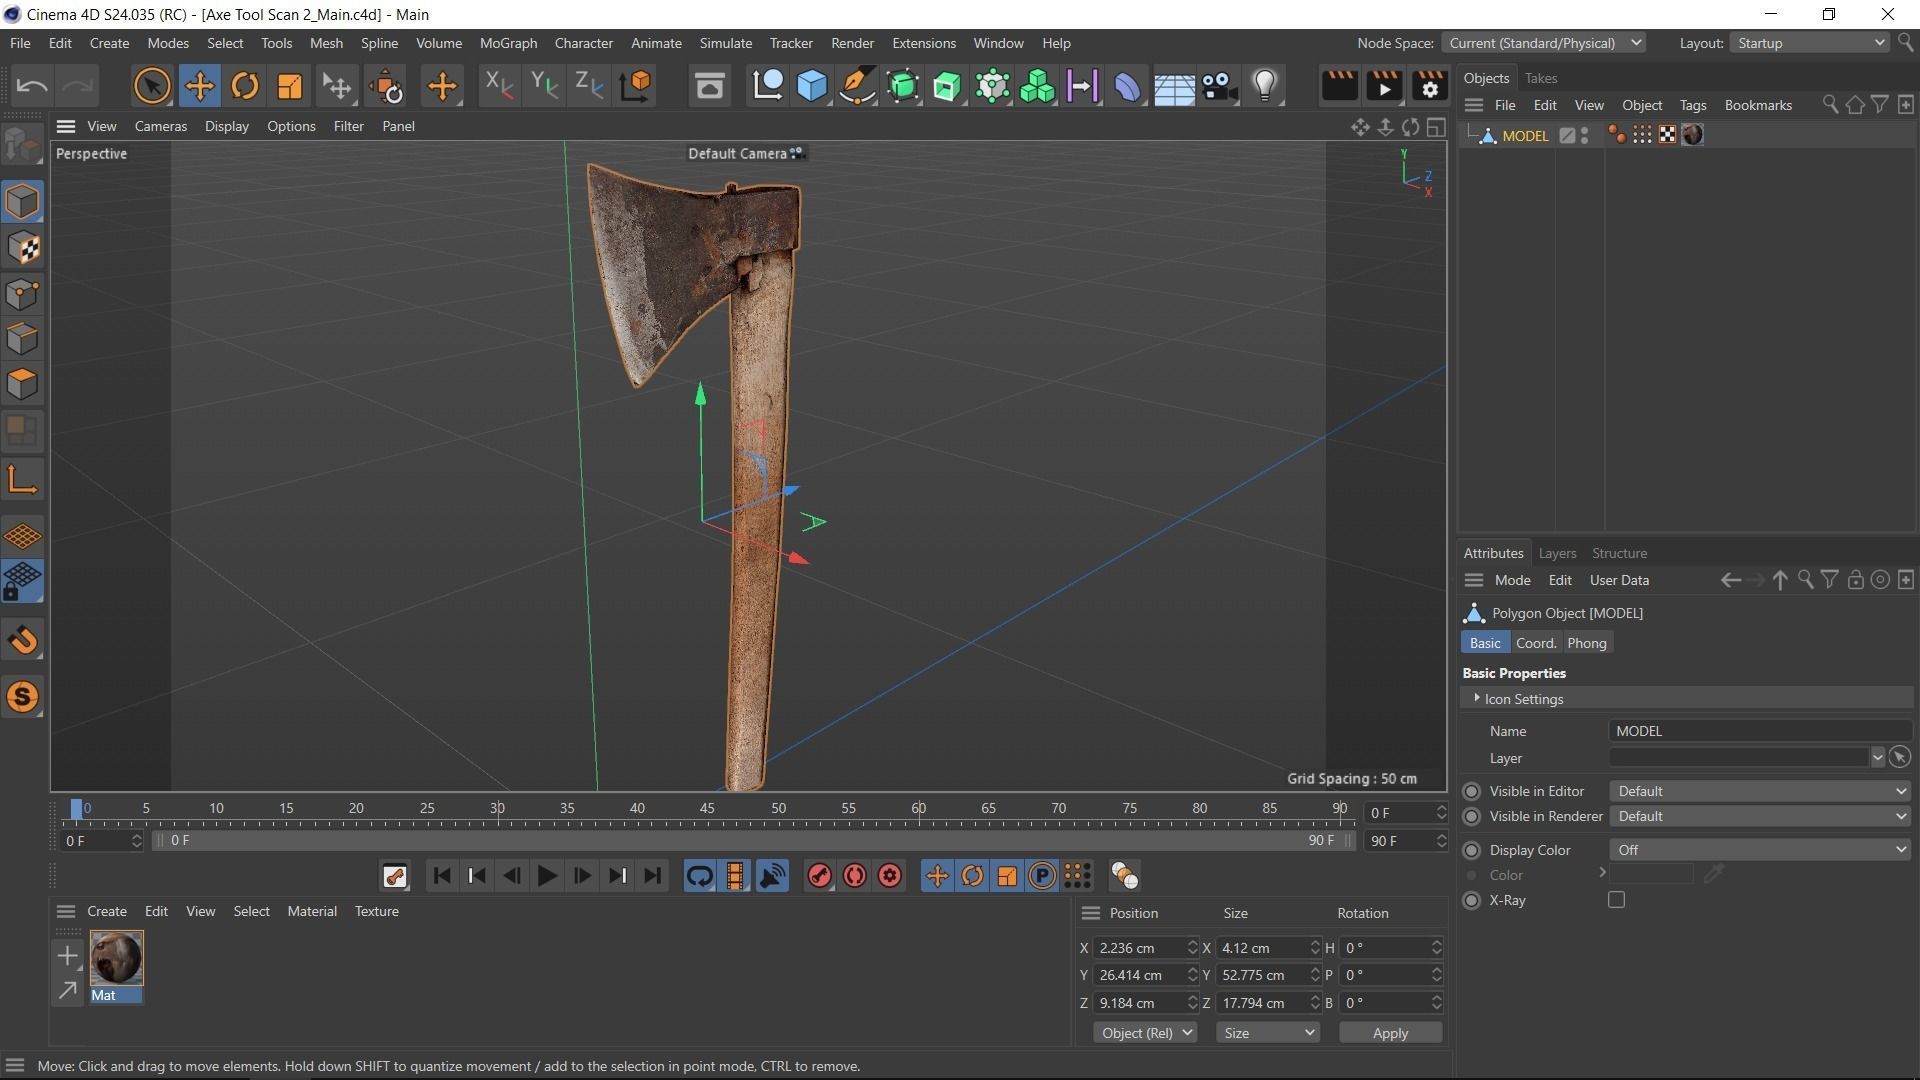Open viewport Cameras menu
This screenshot has width=1920, height=1080.
(161, 126)
